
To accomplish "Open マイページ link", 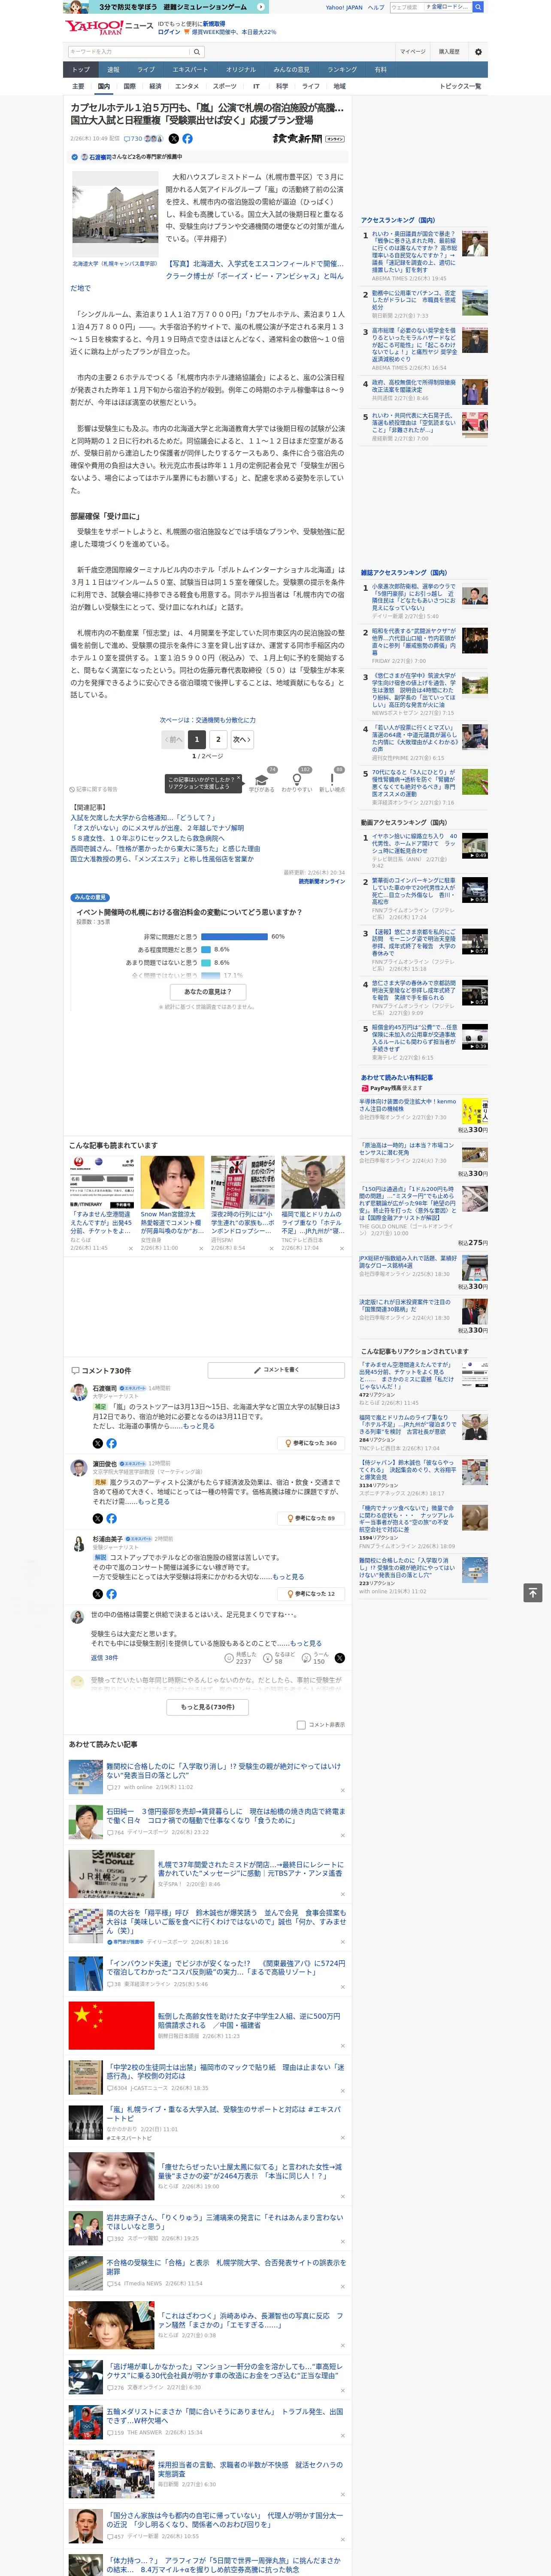I will 412,52.
